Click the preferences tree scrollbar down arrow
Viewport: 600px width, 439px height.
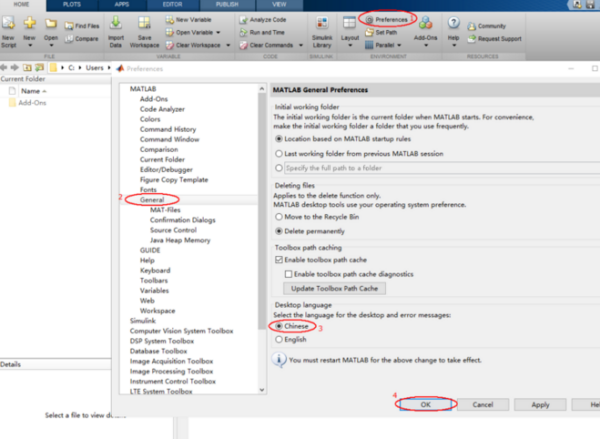[262, 390]
